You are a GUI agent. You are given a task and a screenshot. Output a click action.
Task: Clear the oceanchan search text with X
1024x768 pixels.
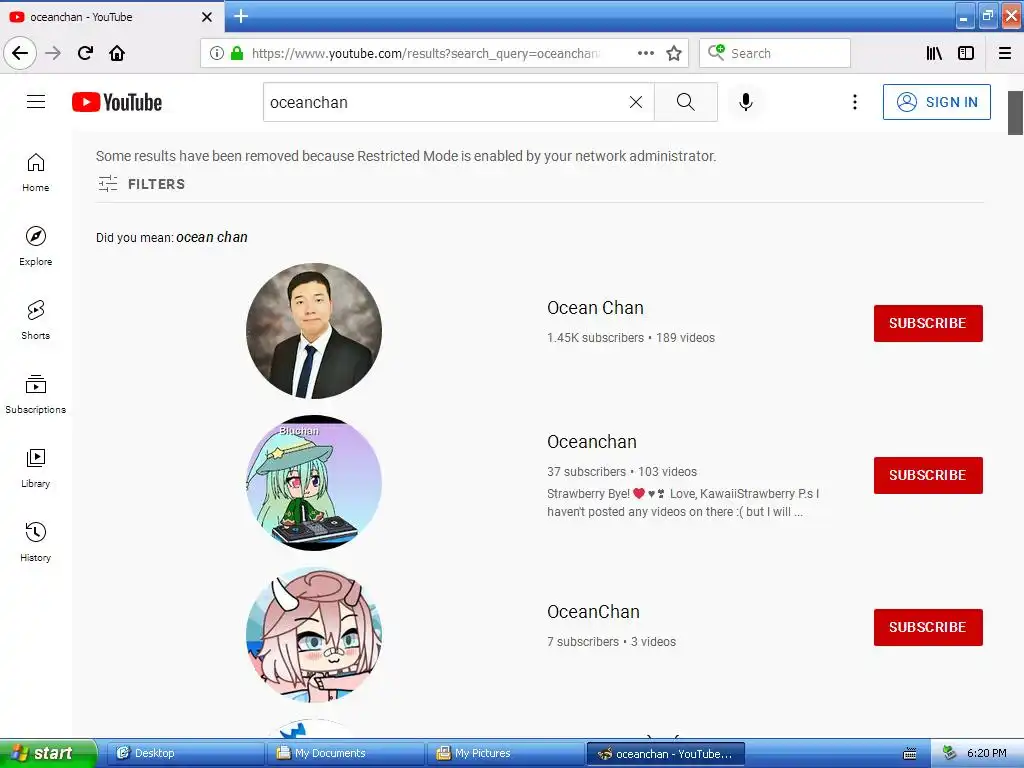point(635,102)
